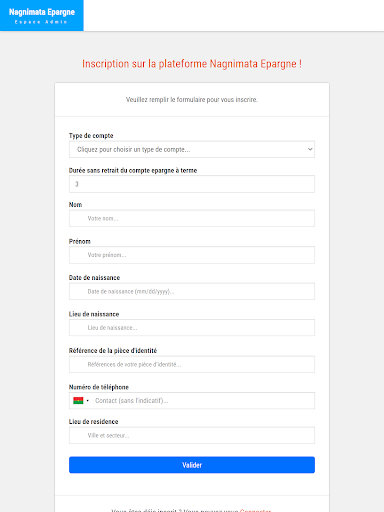Click the Références de votre pièce d'identité field

click(x=192, y=364)
